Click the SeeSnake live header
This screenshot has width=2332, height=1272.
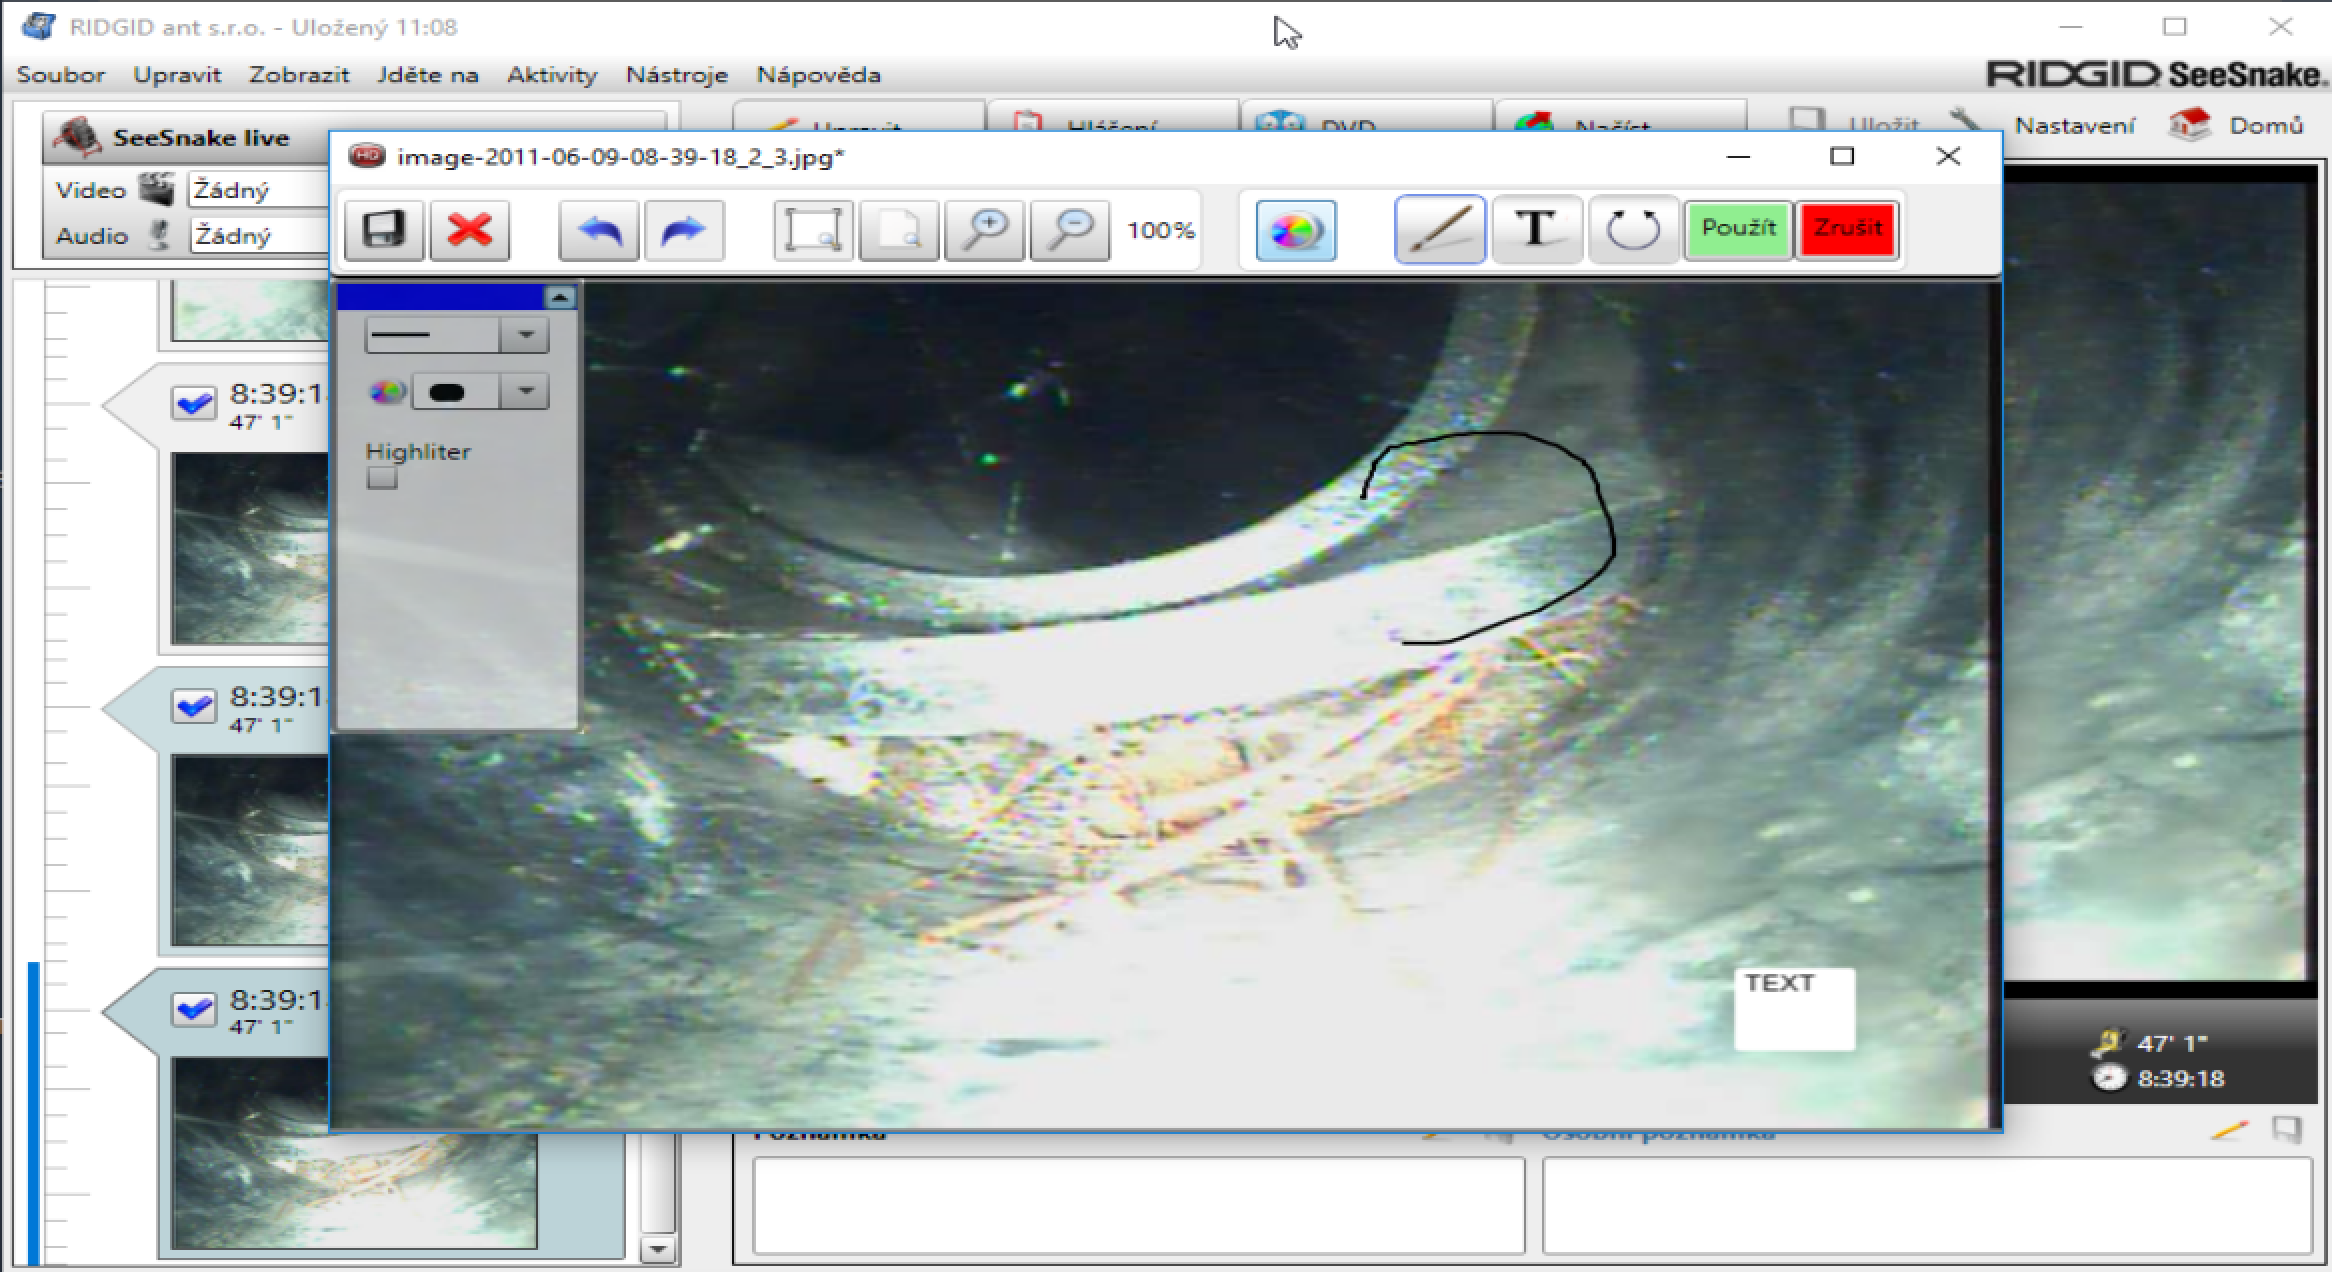pyautogui.click(x=201, y=137)
